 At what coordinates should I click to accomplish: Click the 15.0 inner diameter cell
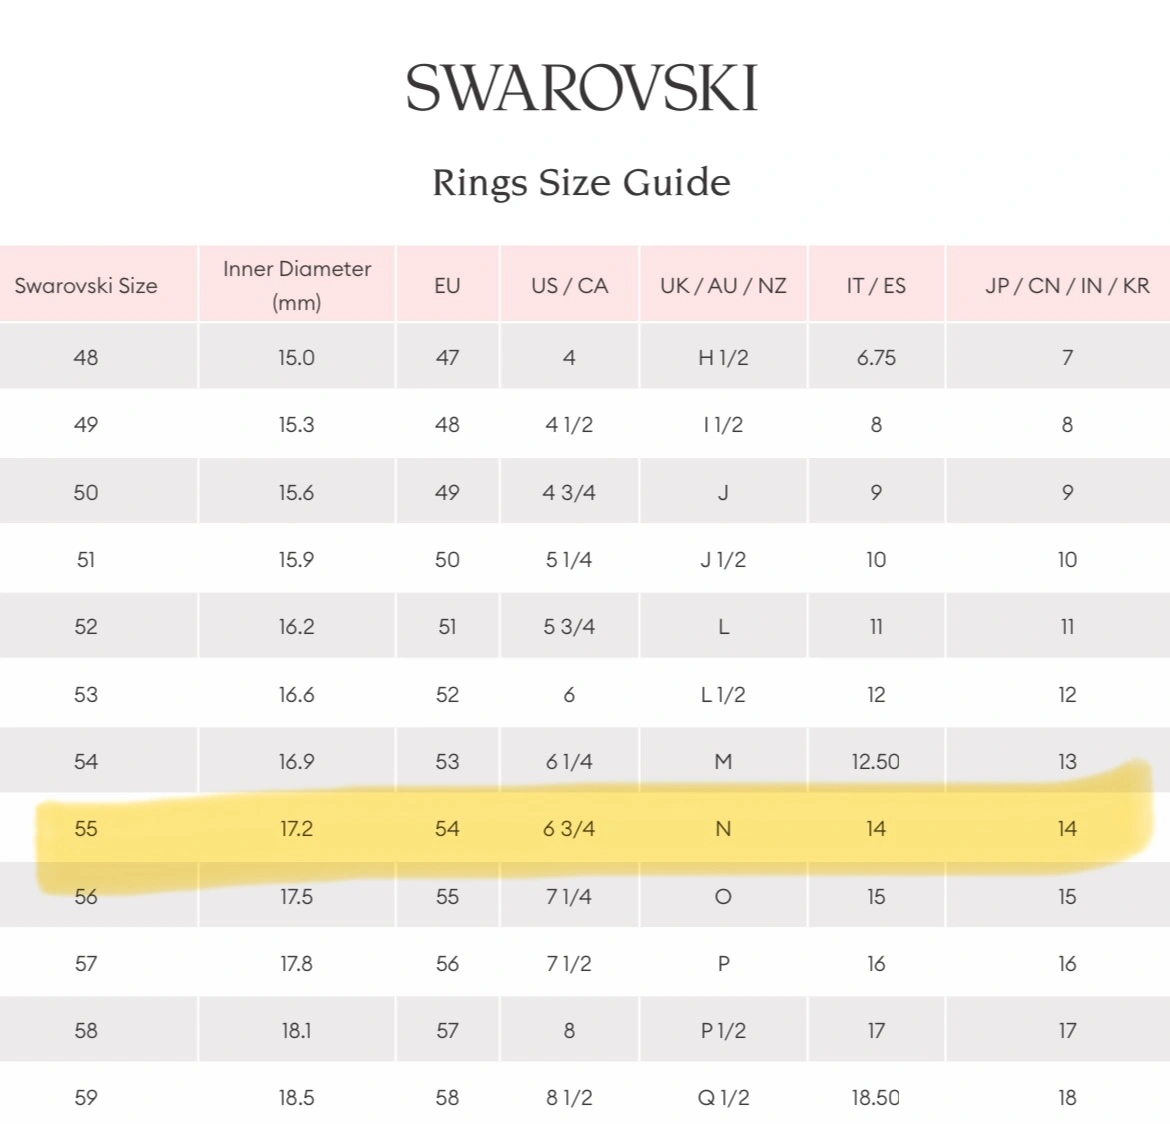pyautogui.click(x=296, y=357)
